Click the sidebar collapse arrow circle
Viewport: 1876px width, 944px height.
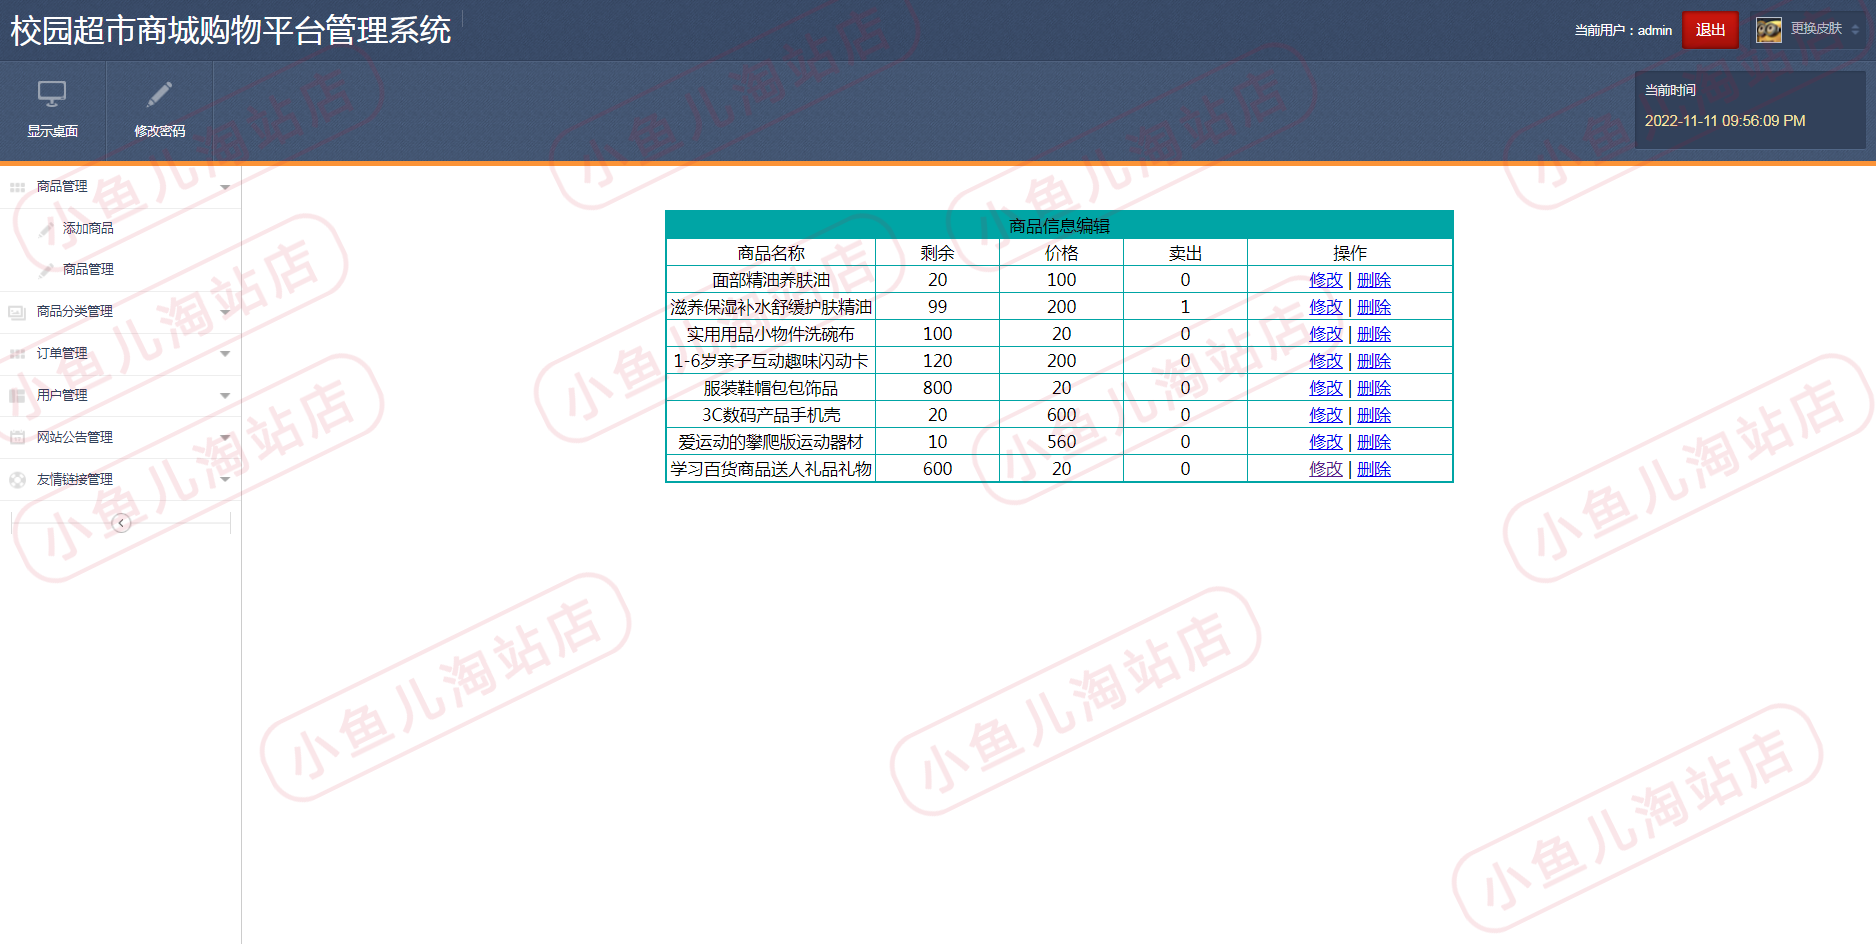121,523
